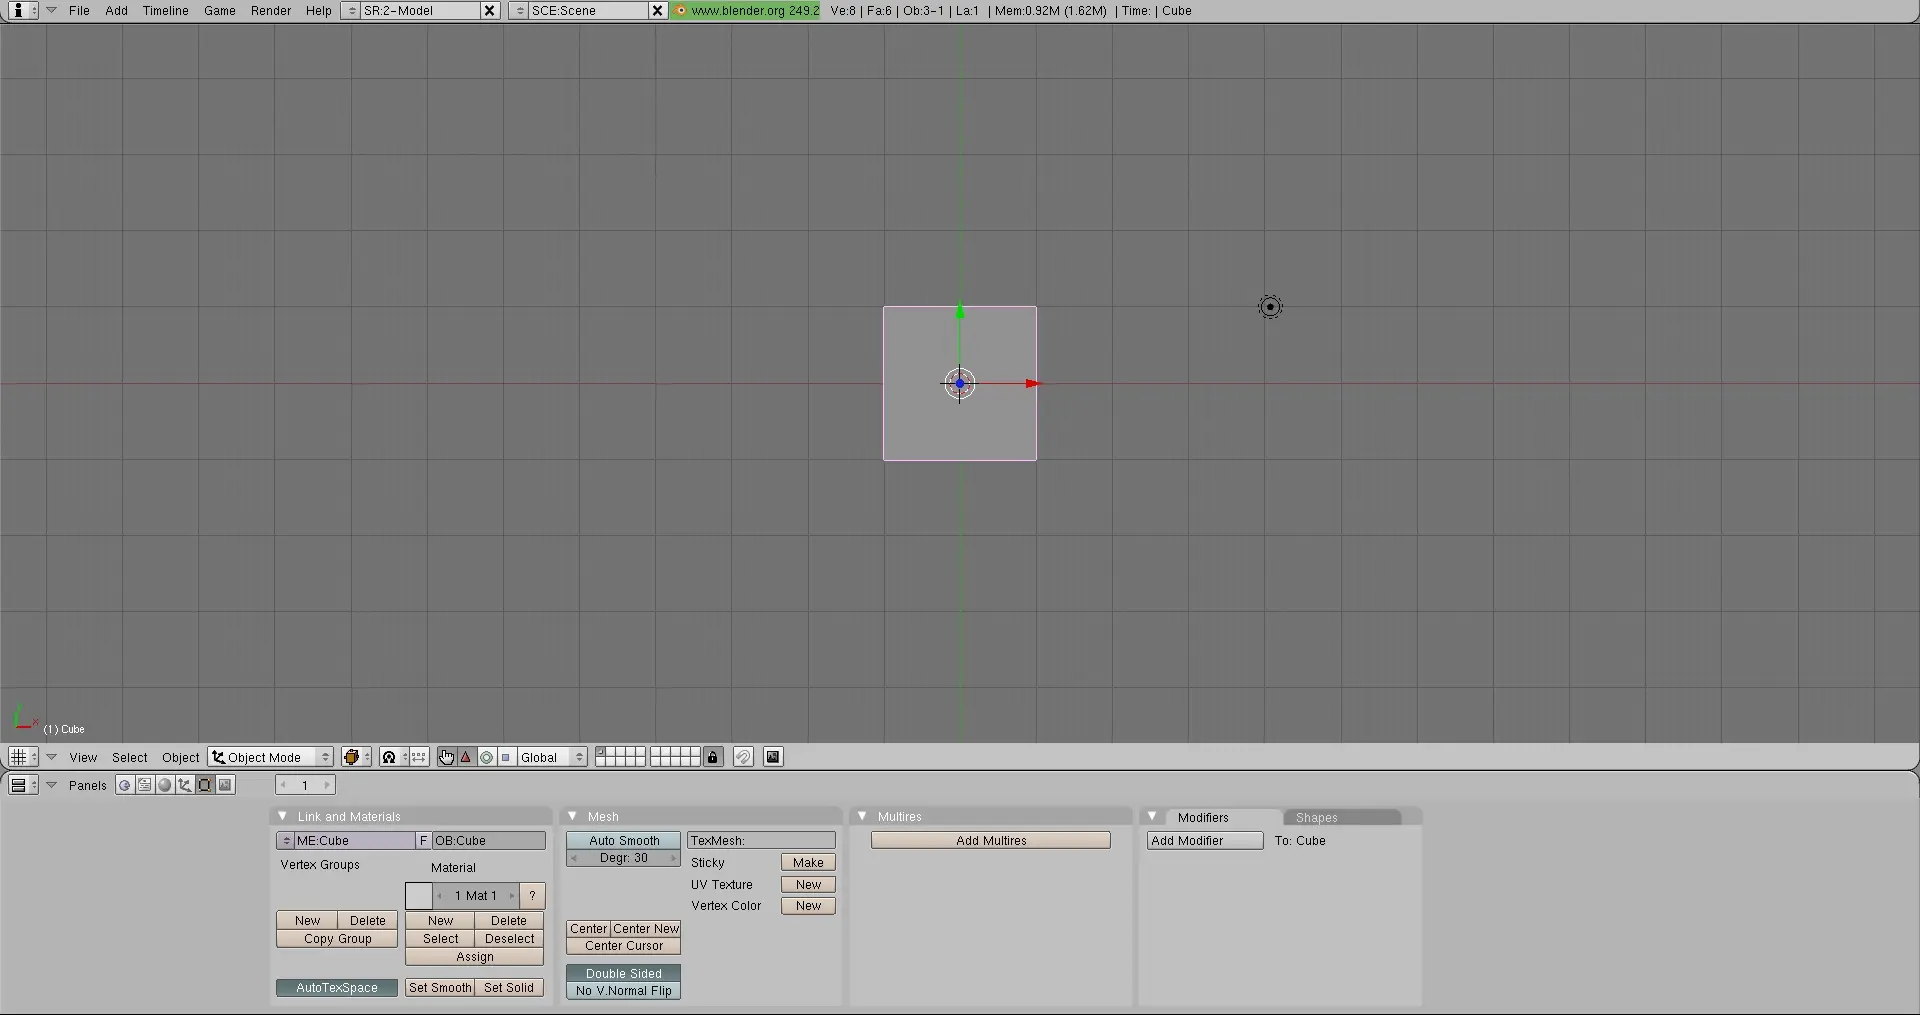Open the Shading sphere panel context

coord(165,785)
